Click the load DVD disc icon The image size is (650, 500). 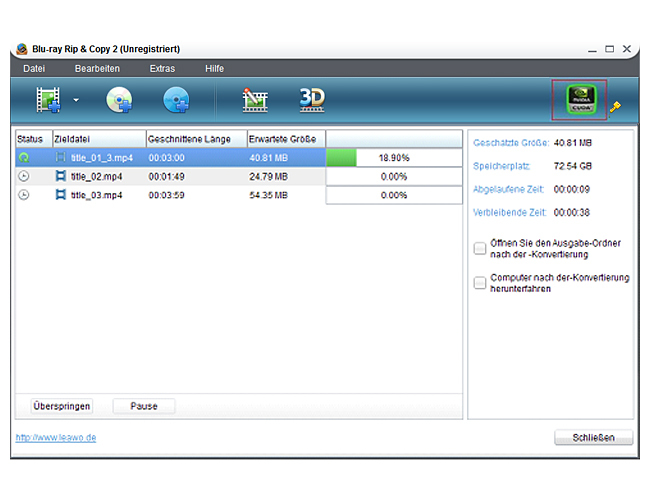tap(119, 100)
